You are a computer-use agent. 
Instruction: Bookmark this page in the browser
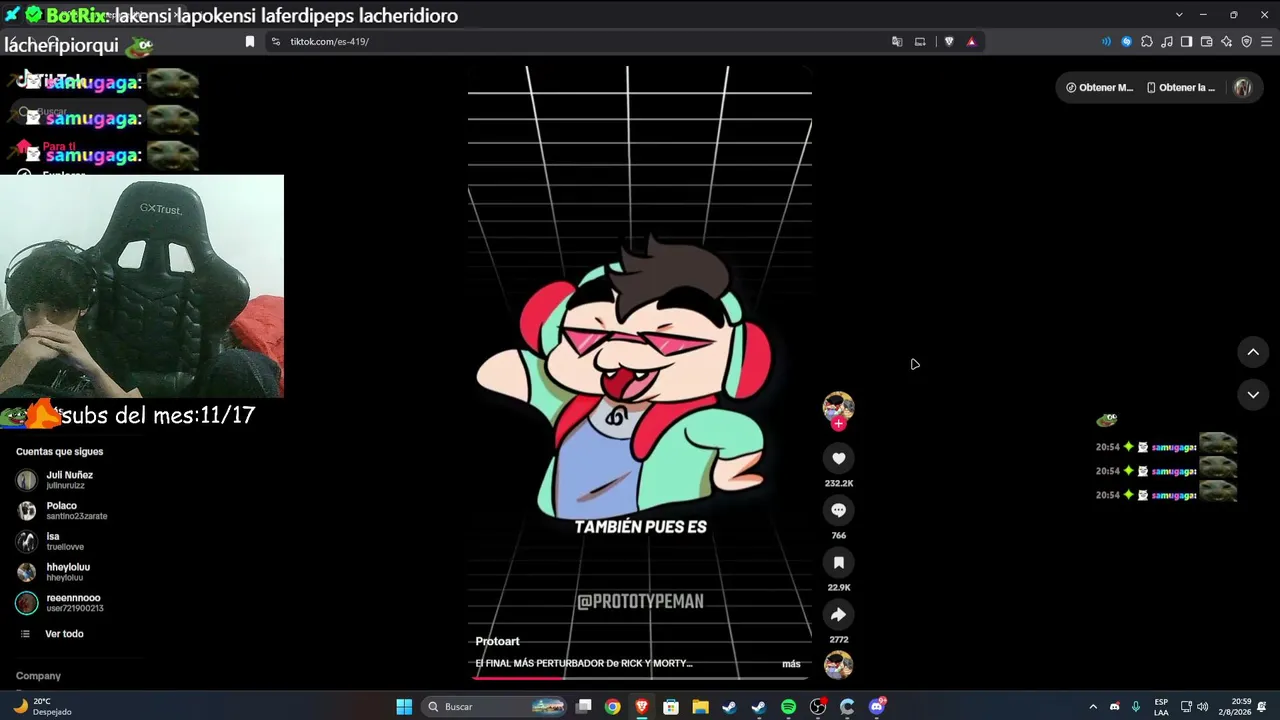[x=250, y=42]
